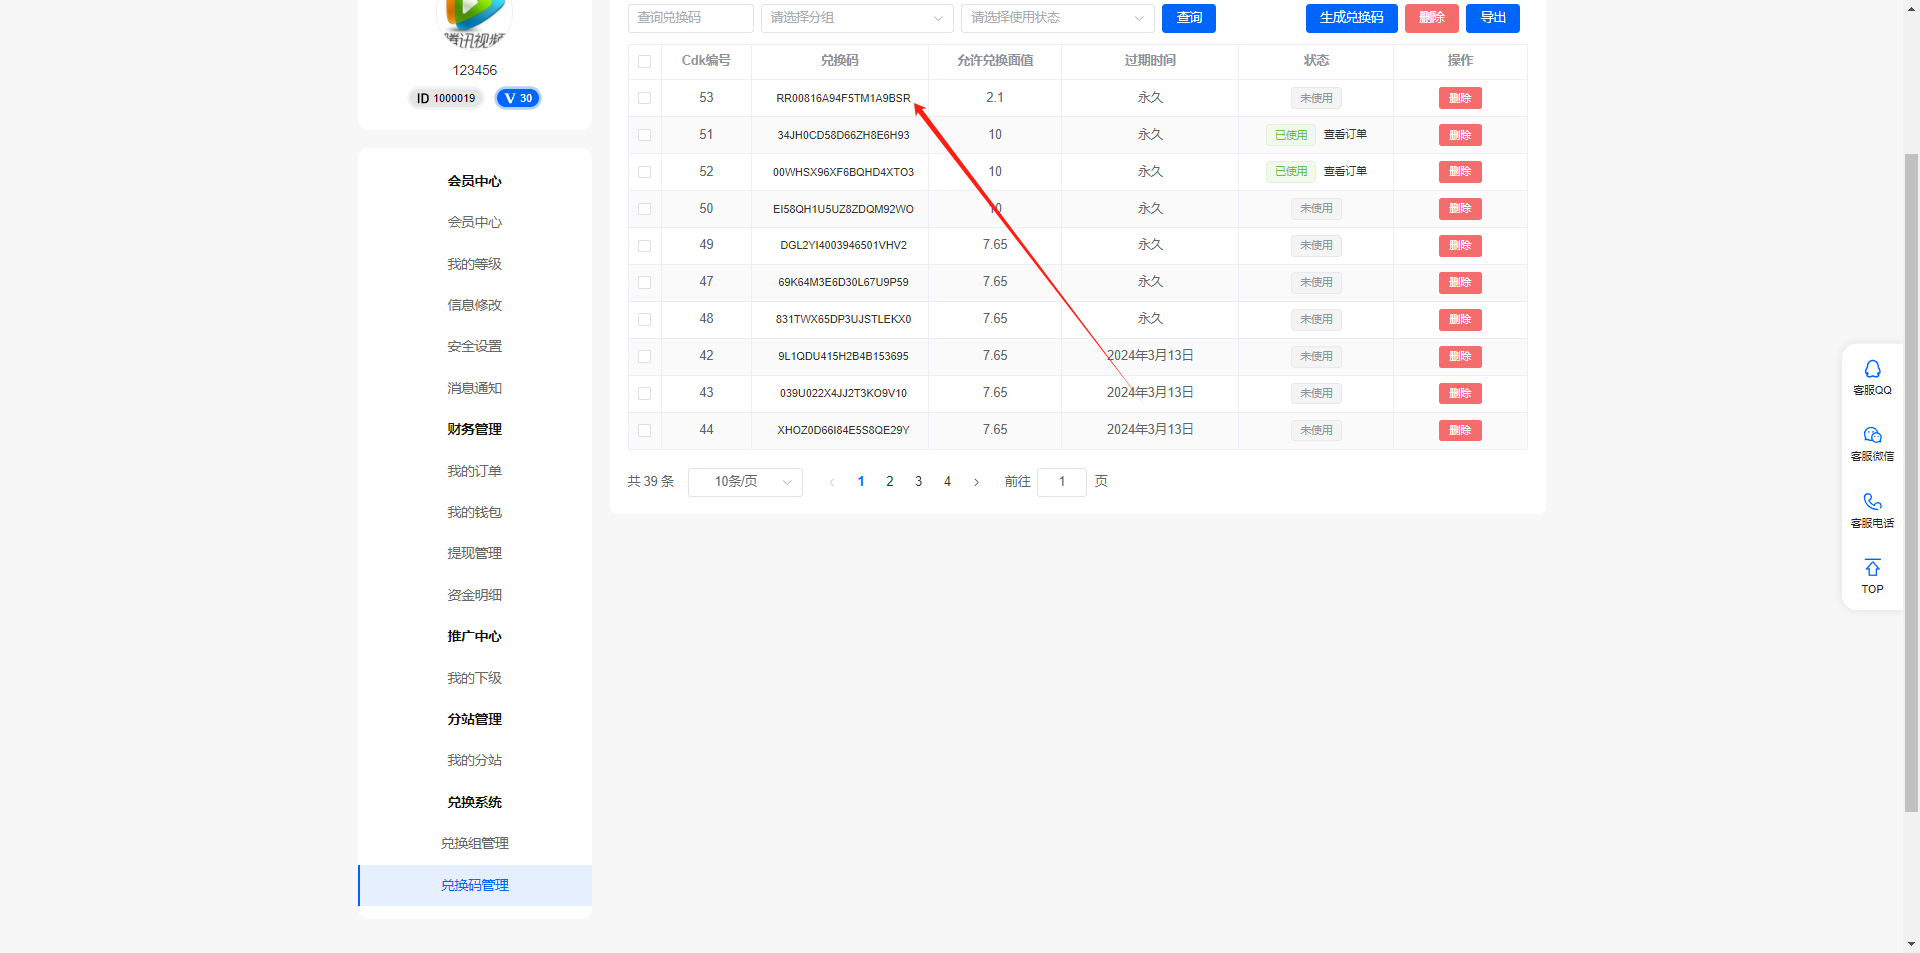Click the 客服QQ penguin icon
This screenshot has height=953, width=1920.
[1872, 370]
